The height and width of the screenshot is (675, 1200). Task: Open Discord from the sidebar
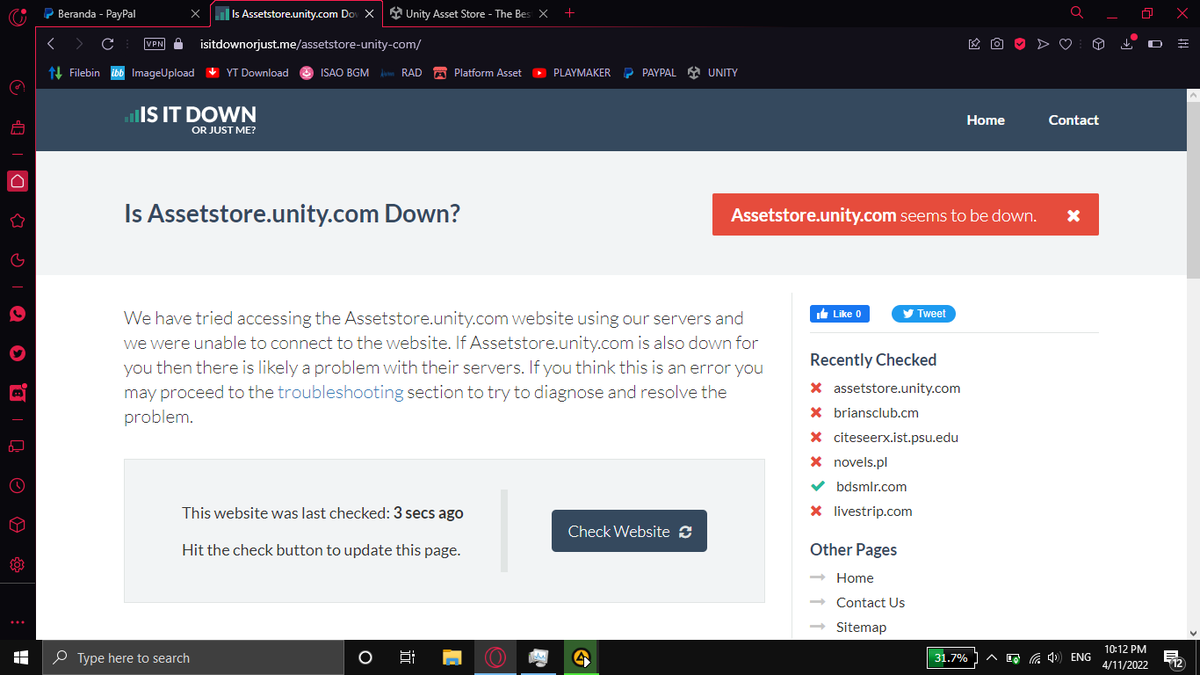(x=17, y=393)
